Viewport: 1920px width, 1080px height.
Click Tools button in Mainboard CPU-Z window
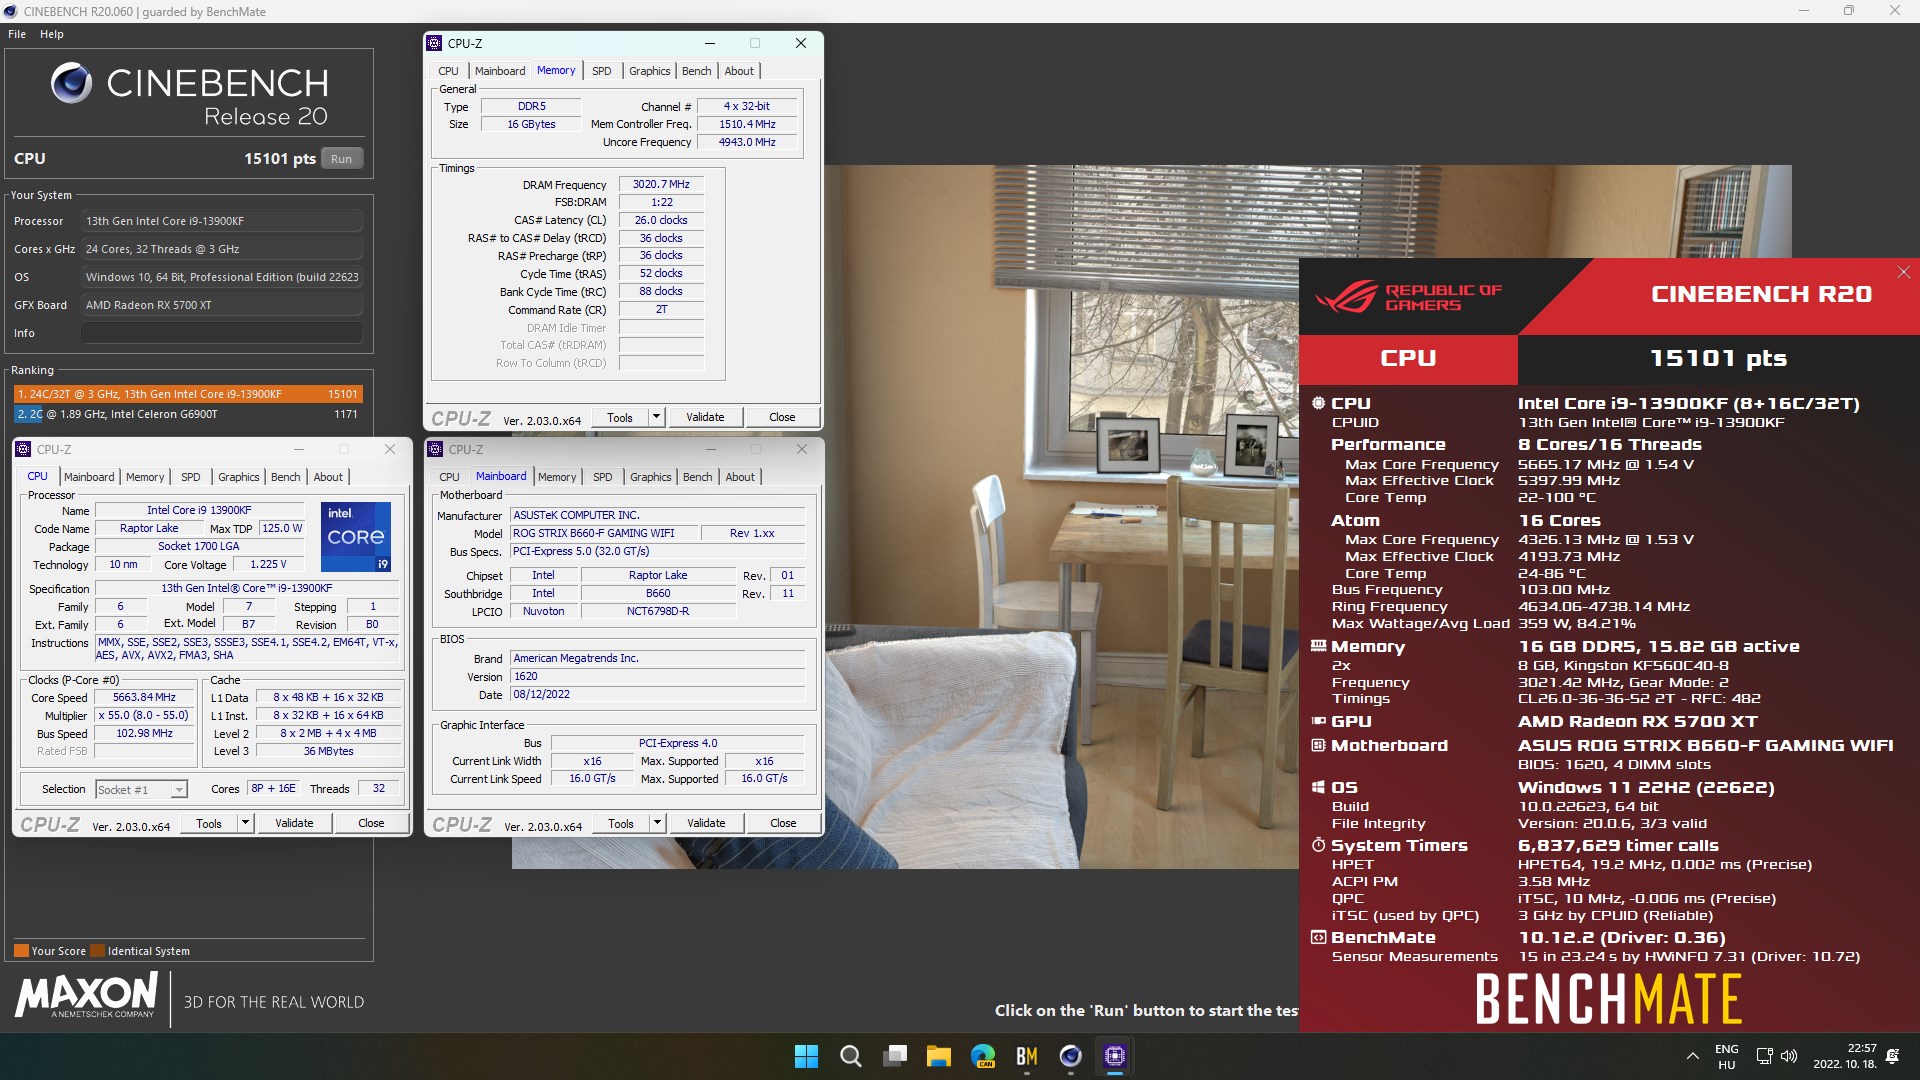[621, 823]
